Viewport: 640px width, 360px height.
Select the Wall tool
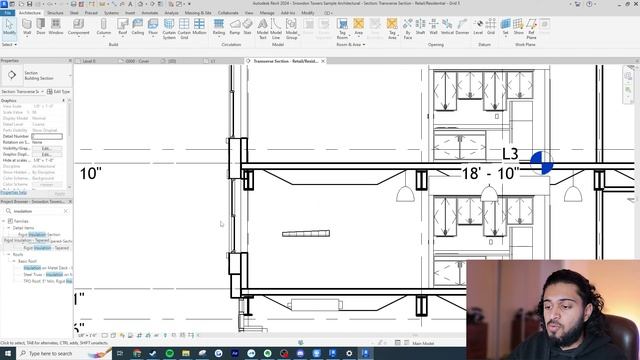pos(27,27)
